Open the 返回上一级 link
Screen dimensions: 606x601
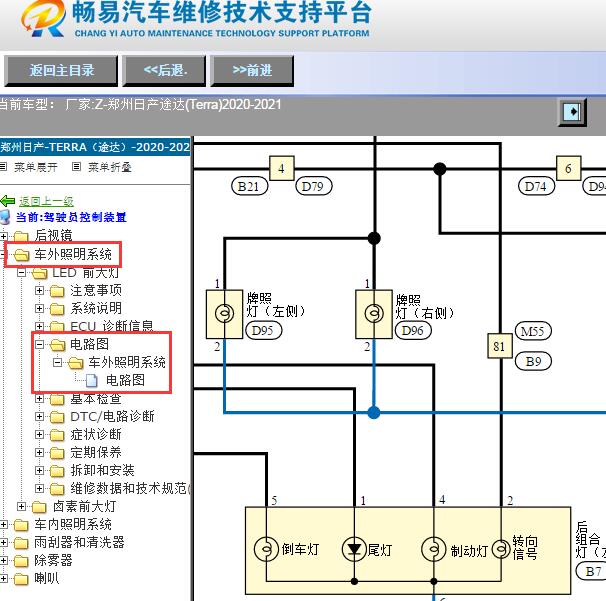(46, 201)
